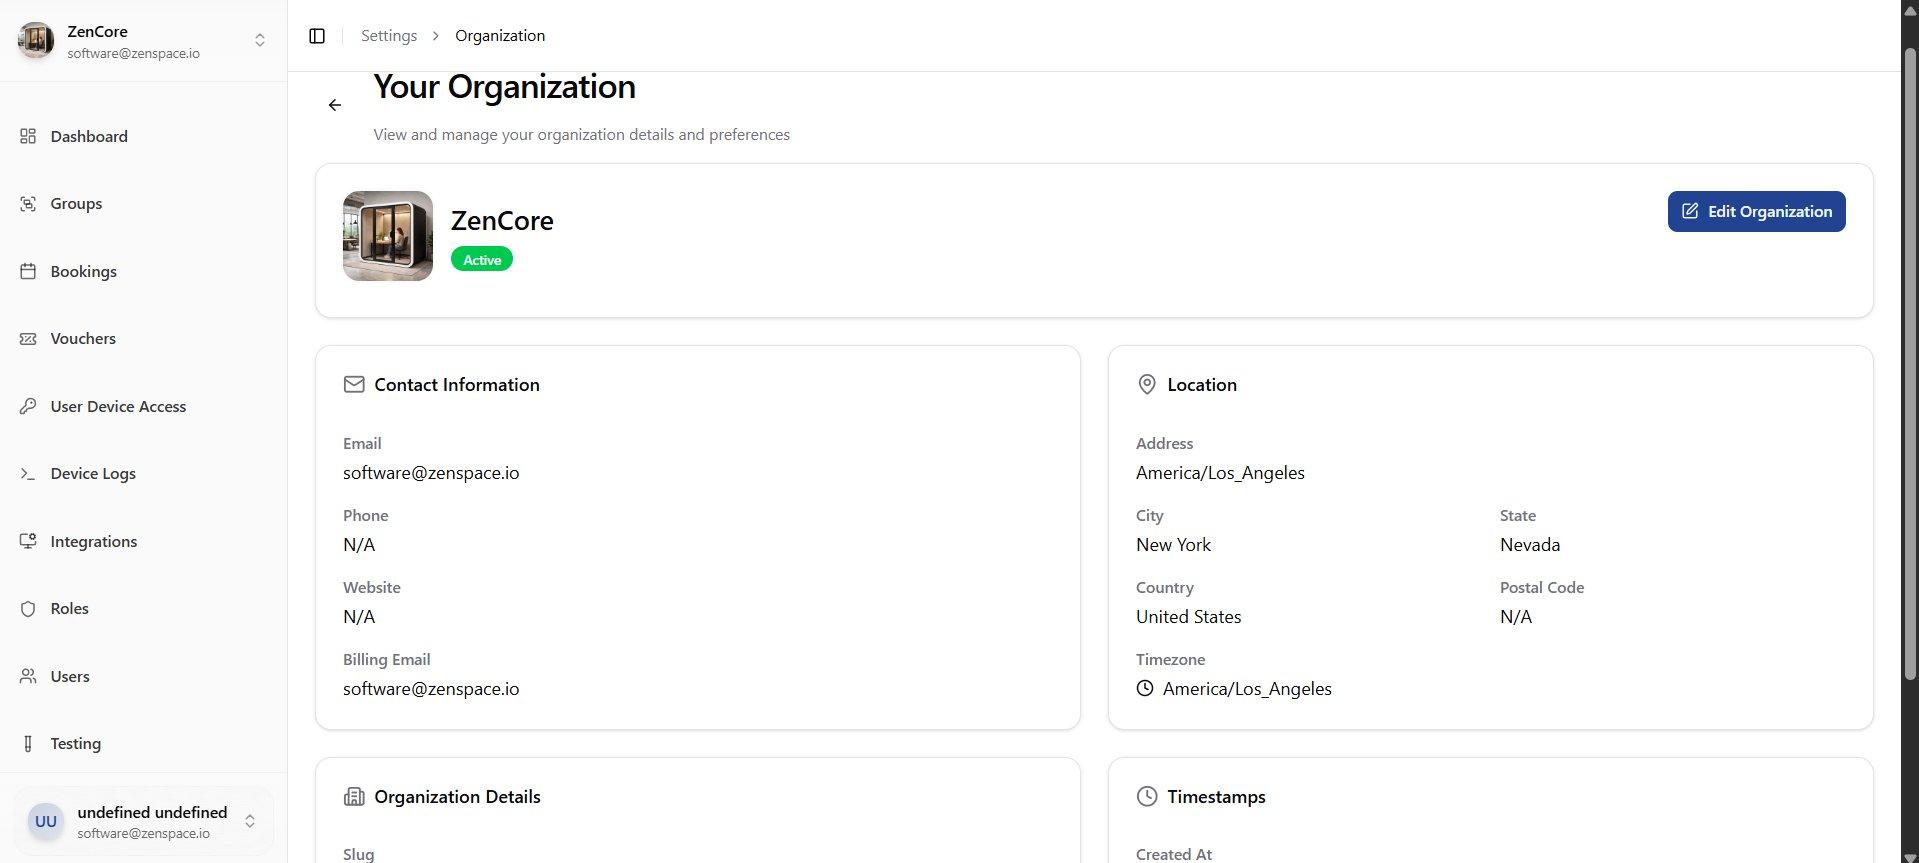Click the clock icon next to Timezone value

(x=1145, y=688)
